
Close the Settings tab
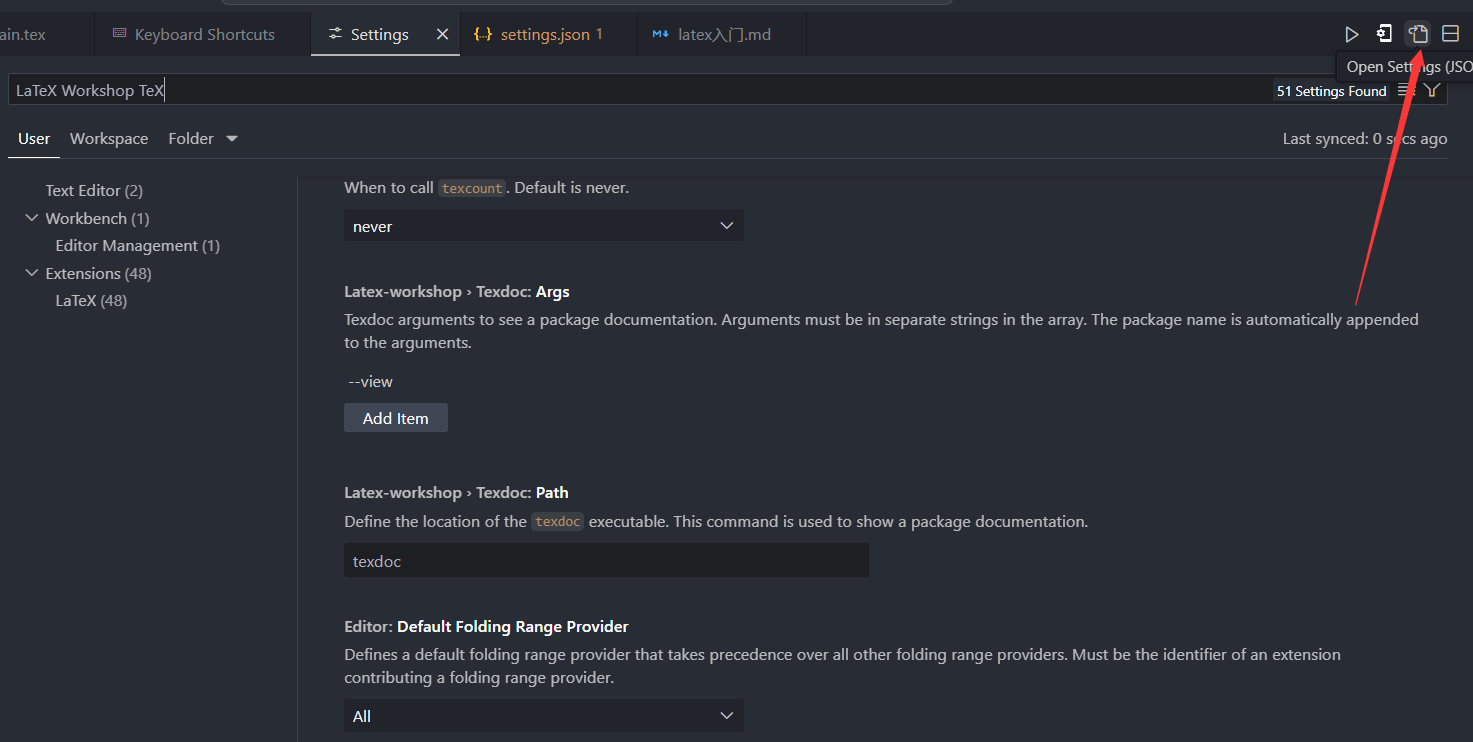pyautogui.click(x=442, y=34)
